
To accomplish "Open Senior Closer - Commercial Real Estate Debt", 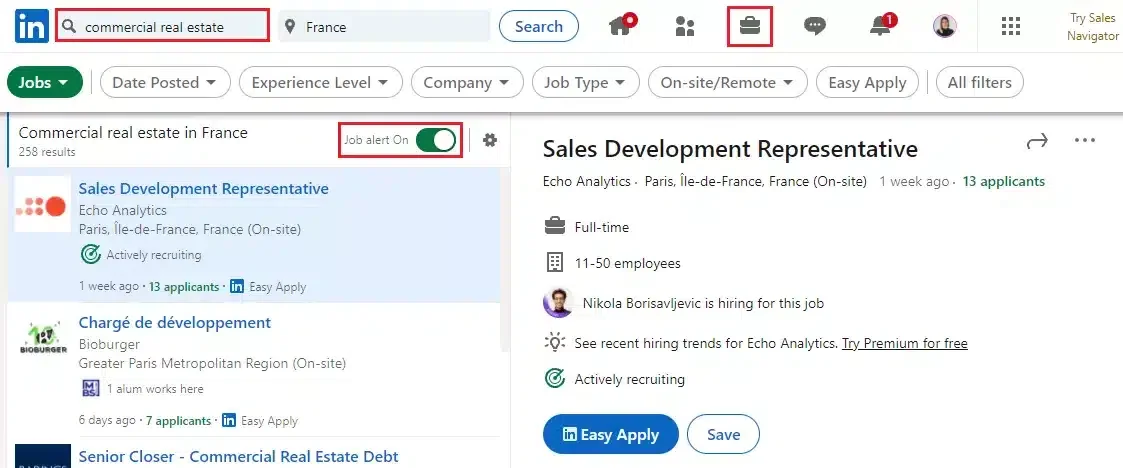I will (x=238, y=457).
